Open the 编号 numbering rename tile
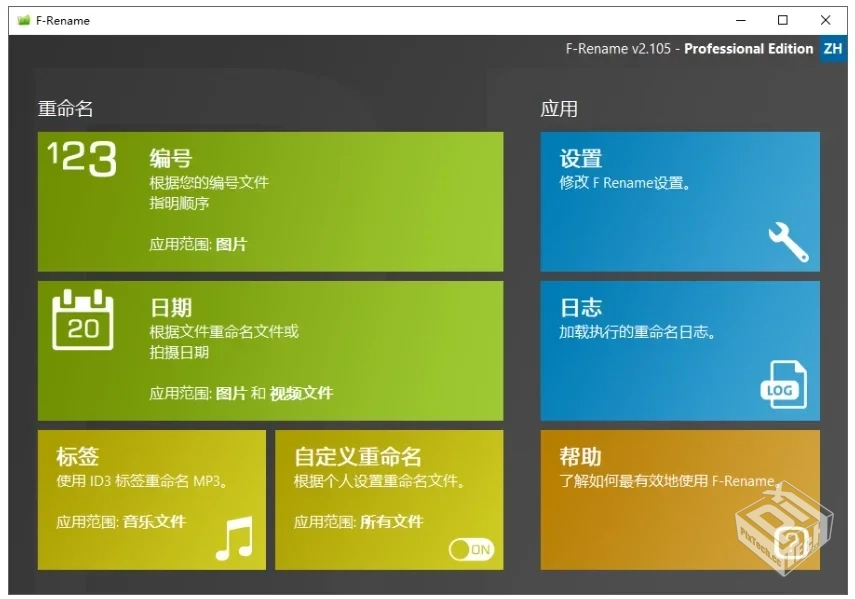Viewport: 855px width, 599px height. 270,200
